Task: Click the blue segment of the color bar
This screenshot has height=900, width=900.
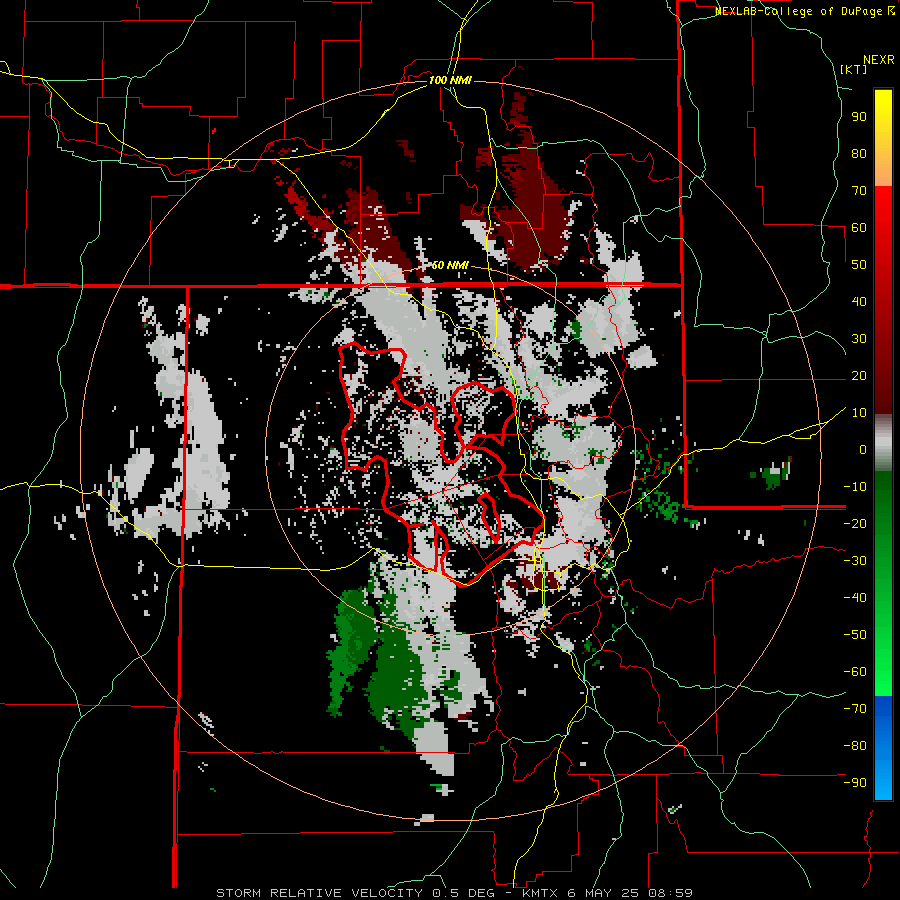Action: click(883, 747)
